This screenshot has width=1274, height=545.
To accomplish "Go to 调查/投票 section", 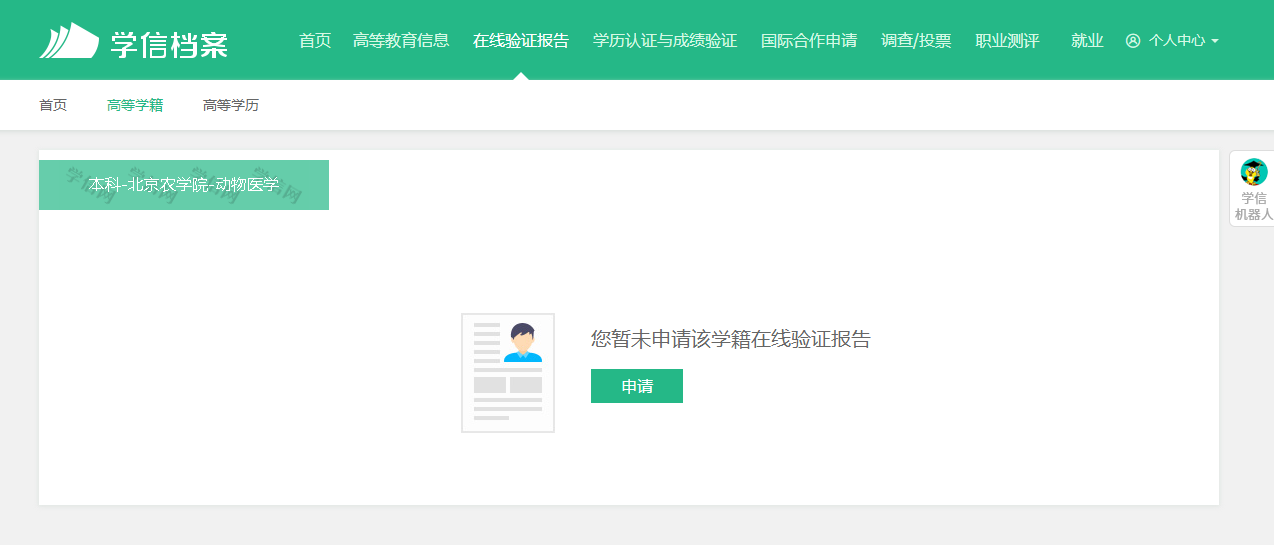I will pyautogui.click(x=916, y=41).
